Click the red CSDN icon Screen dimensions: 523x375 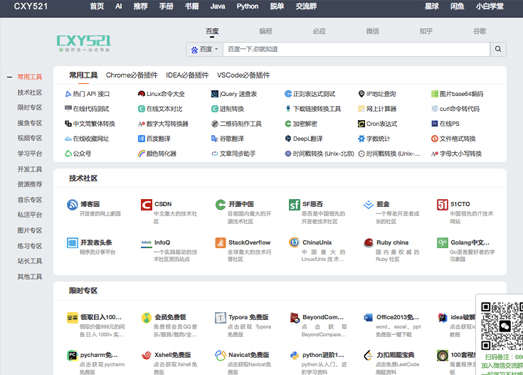(146, 205)
